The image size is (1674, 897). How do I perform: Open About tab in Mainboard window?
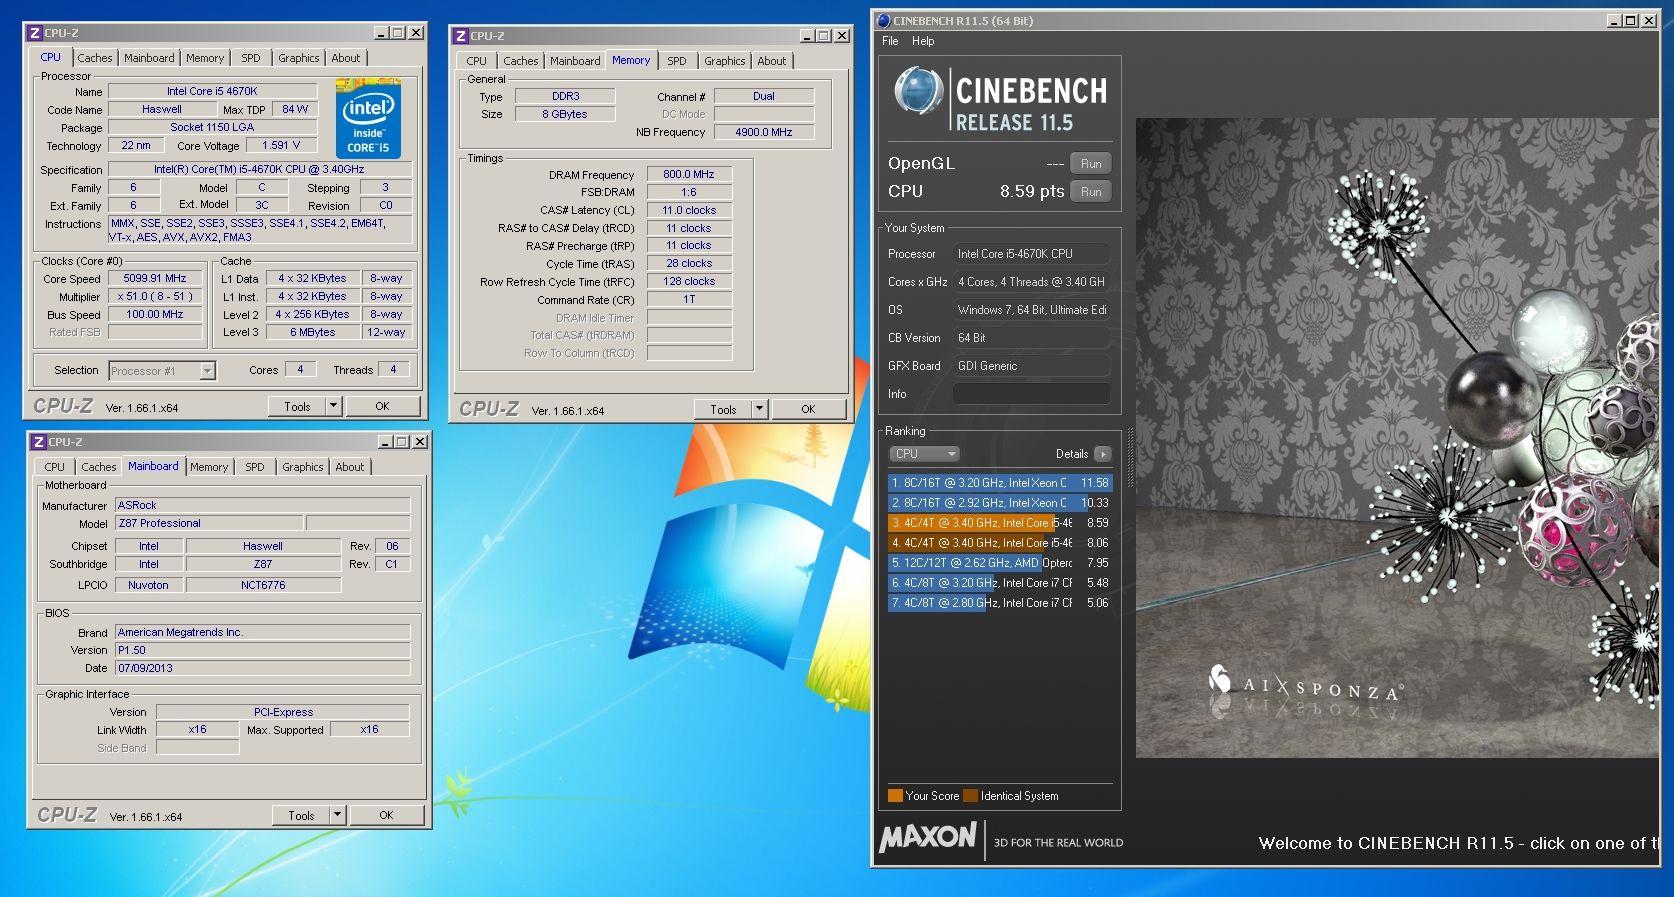point(350,467)
